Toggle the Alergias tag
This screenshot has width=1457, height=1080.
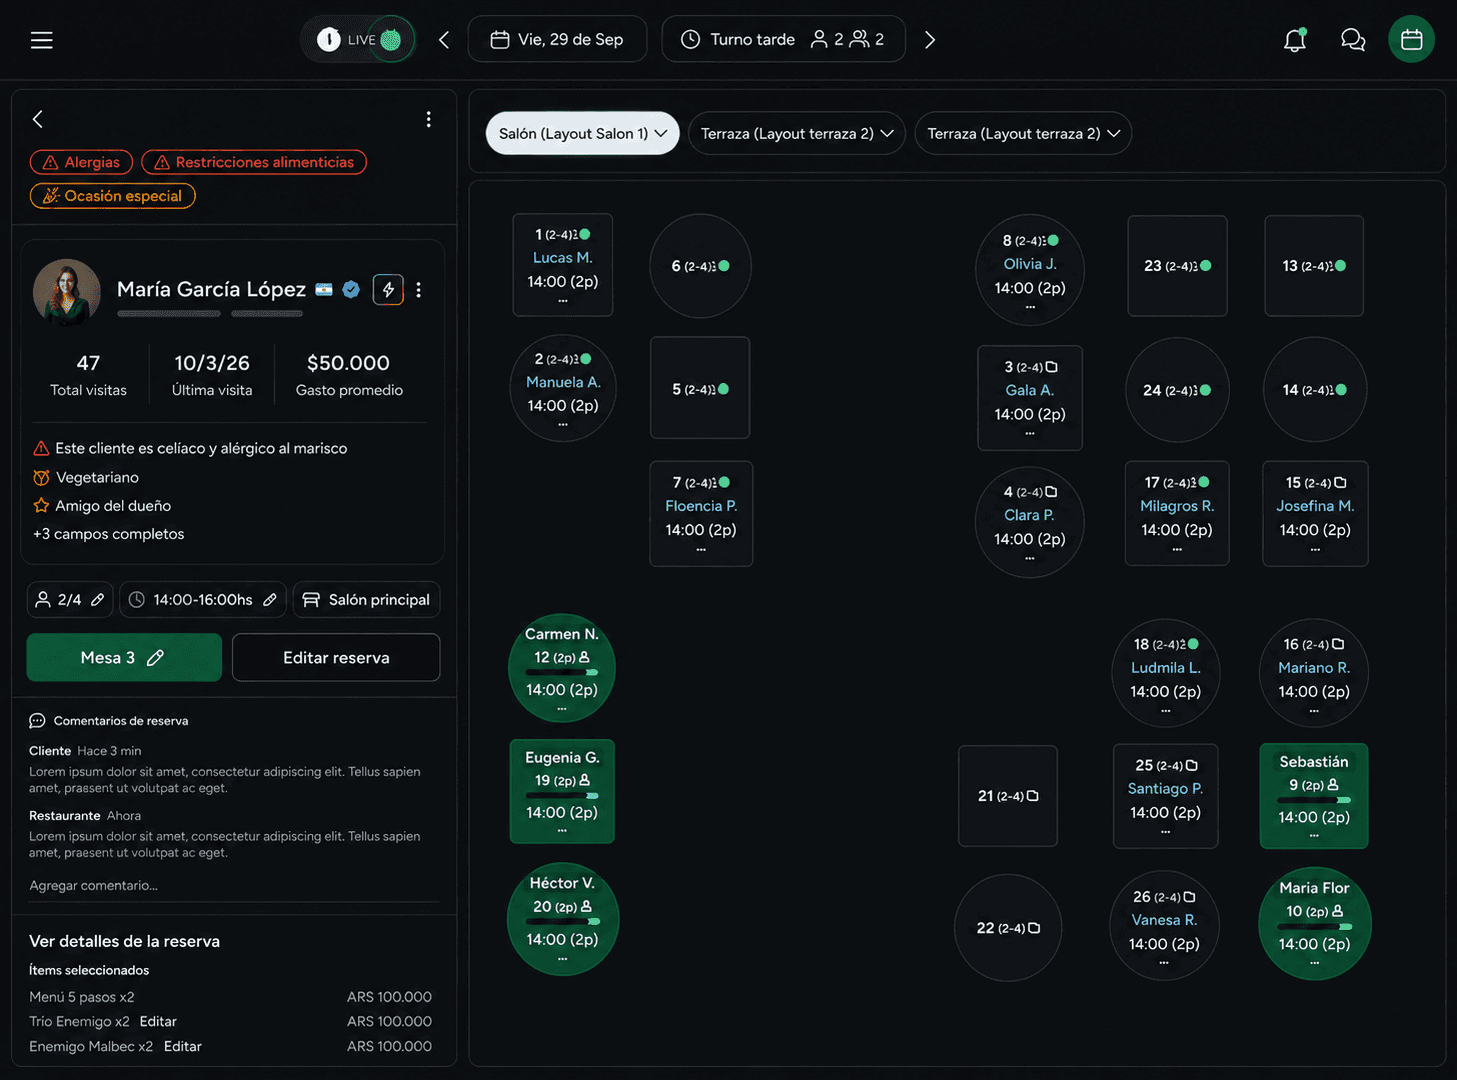[x=81, y=162]
